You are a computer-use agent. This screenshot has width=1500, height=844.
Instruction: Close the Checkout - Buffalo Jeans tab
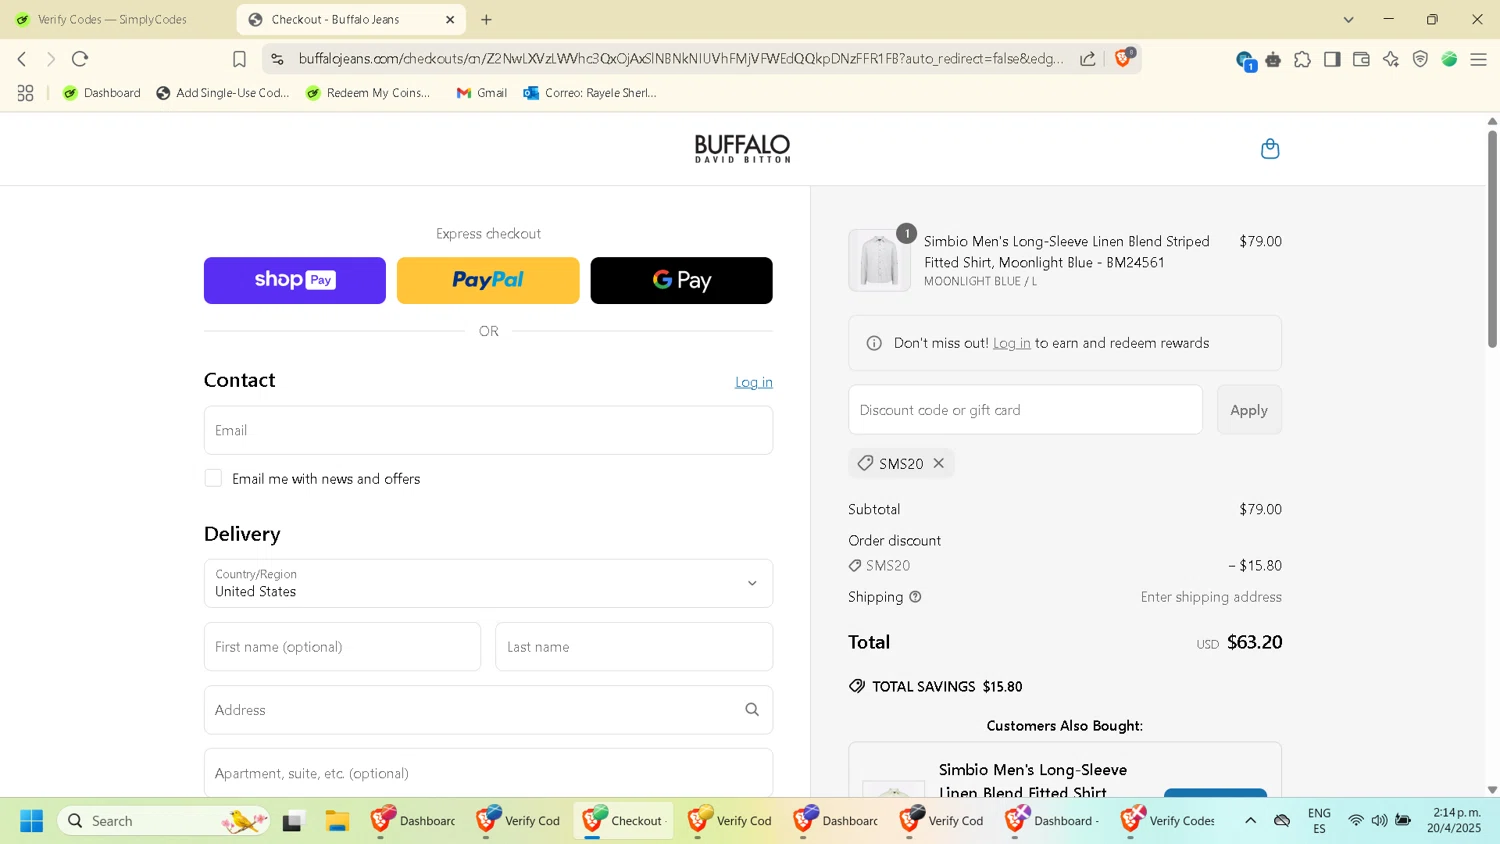pyautogui.click(x=450, y=19)
